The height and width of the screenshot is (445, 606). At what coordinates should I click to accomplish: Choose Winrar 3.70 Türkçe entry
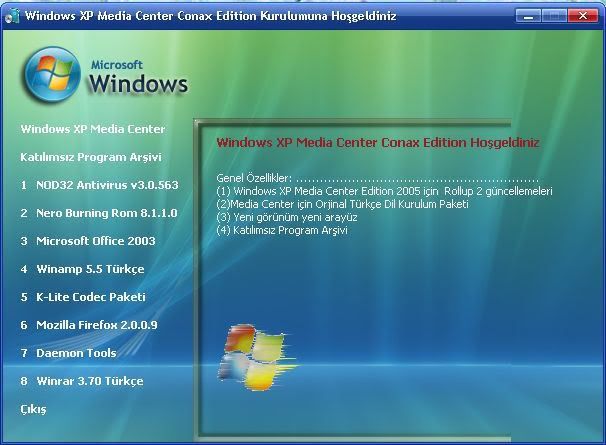click(82, 381)
